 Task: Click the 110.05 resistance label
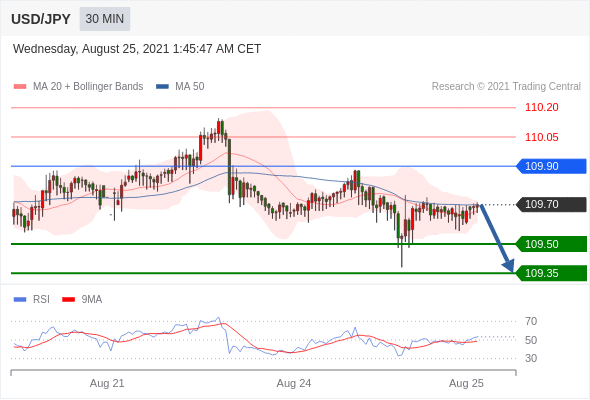click(541, 137)
